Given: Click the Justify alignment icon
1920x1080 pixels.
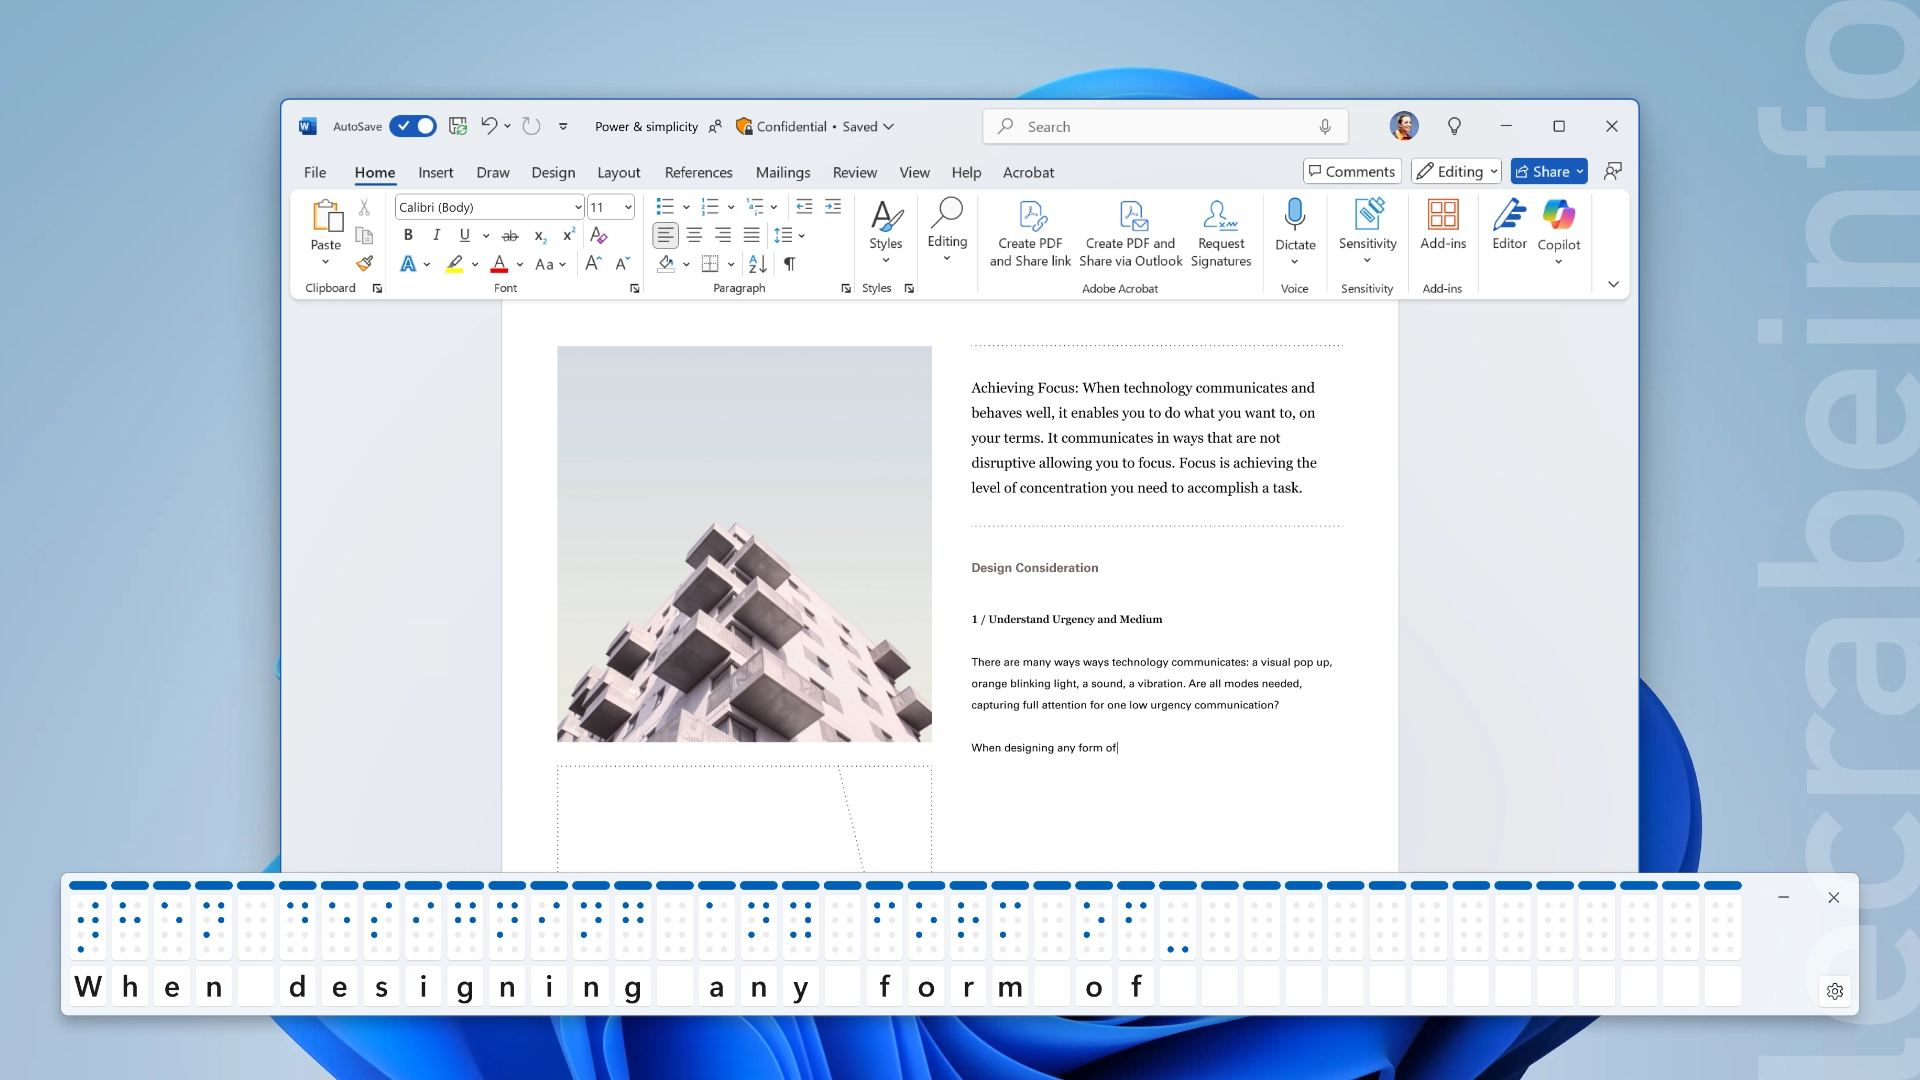Looking at the screenshot, I should 751,235.
